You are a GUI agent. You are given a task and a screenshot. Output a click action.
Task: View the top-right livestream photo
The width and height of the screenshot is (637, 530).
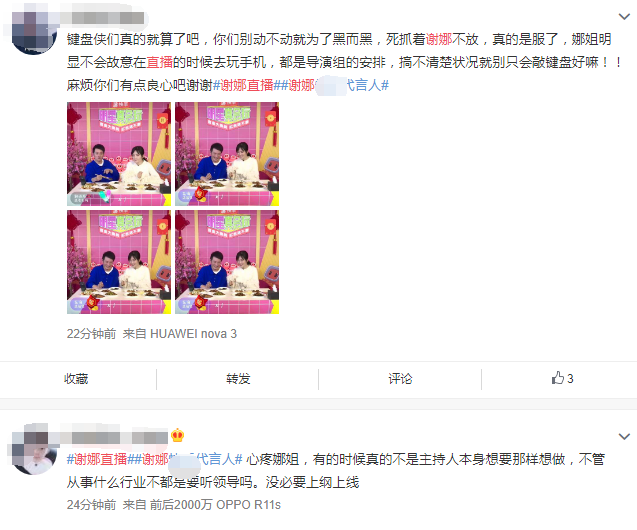(227, 154)
